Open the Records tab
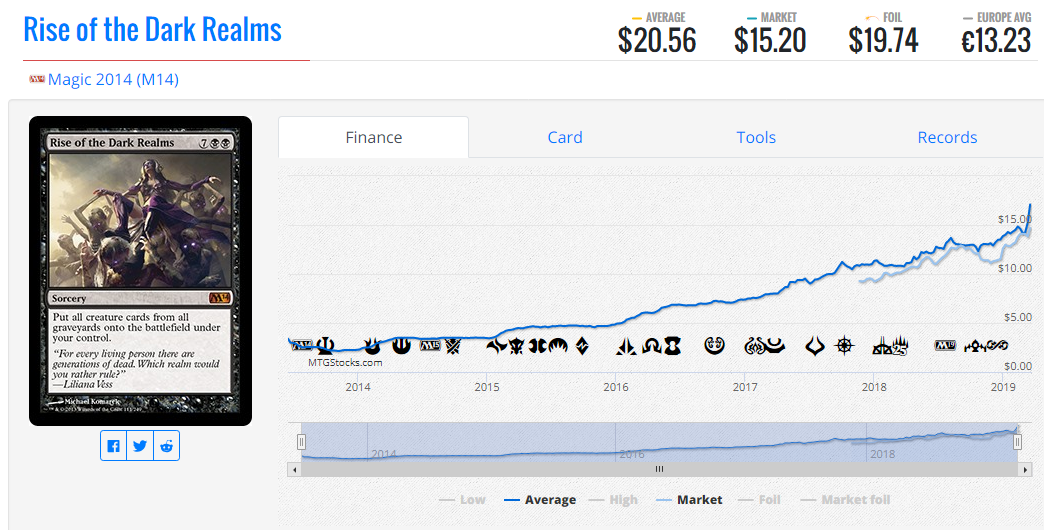The height and width of the screenshot is (530, 1044). click(947, 137)
